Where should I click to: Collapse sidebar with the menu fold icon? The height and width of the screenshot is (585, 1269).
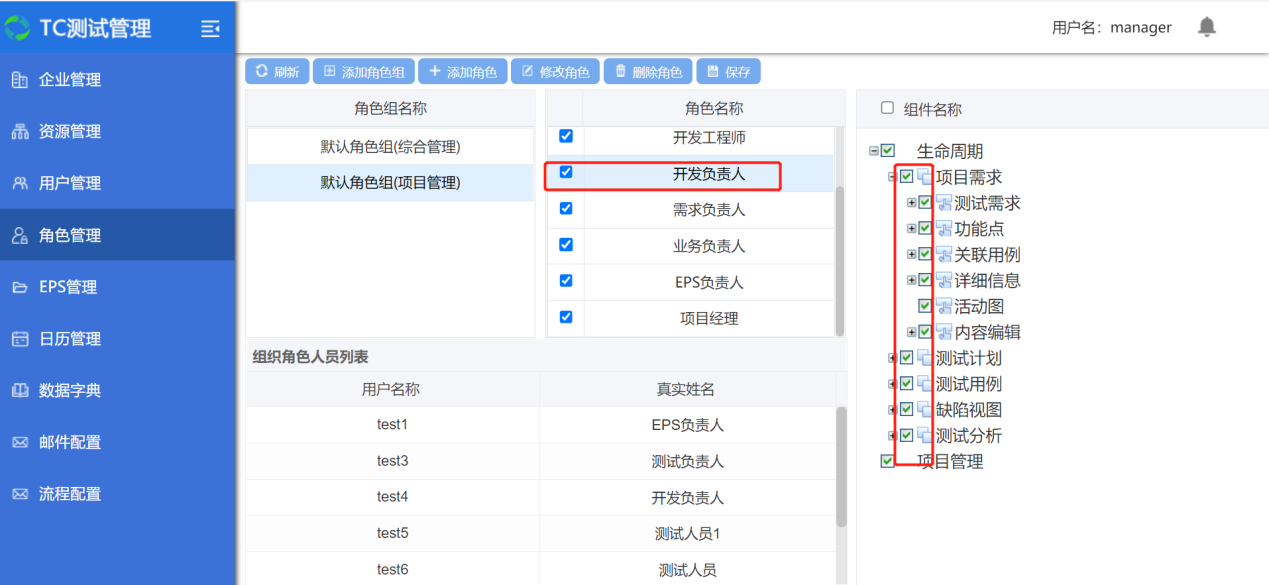(210, 29)
